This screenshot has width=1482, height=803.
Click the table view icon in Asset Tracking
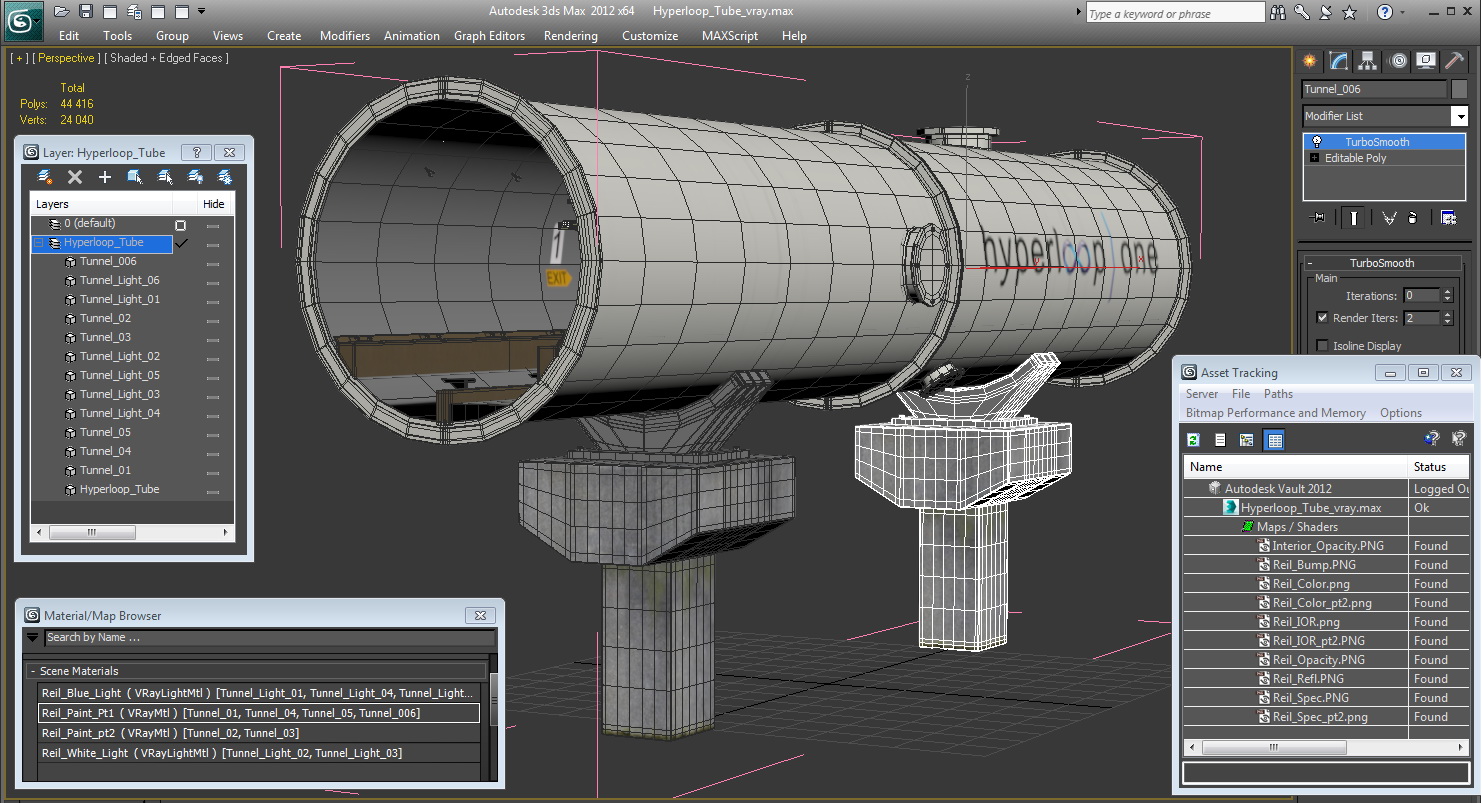[1274, 440]
